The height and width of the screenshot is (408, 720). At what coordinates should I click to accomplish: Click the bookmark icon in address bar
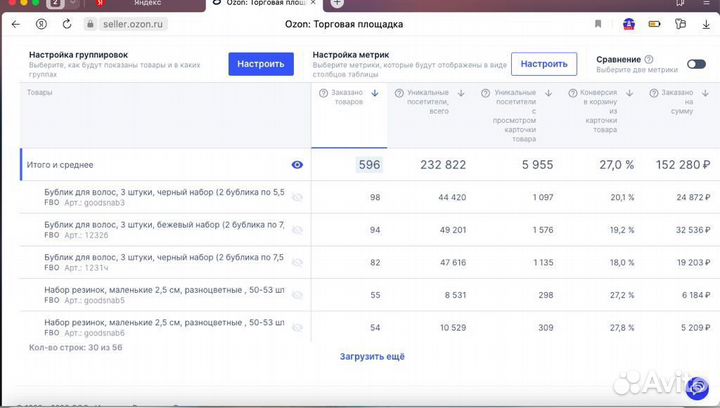tap(598, 24)
